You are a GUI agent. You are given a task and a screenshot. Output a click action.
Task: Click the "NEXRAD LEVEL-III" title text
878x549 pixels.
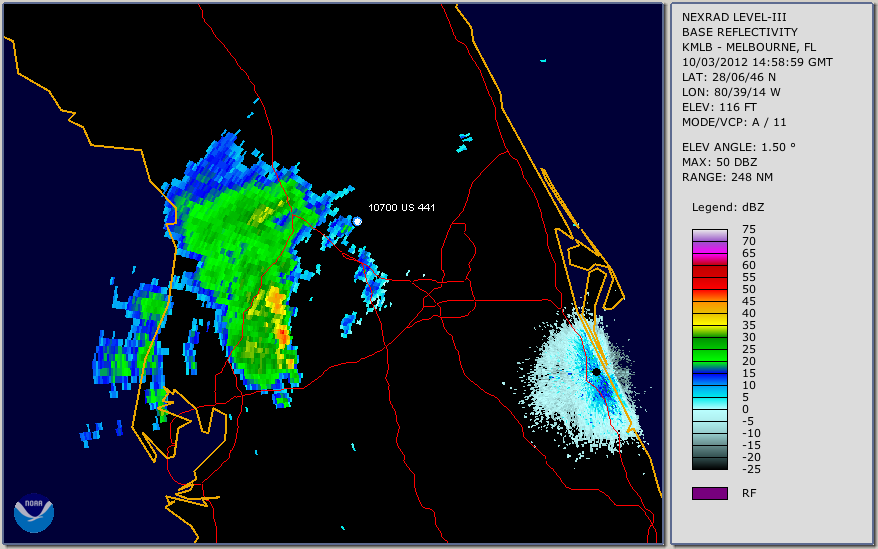point(734,17)
